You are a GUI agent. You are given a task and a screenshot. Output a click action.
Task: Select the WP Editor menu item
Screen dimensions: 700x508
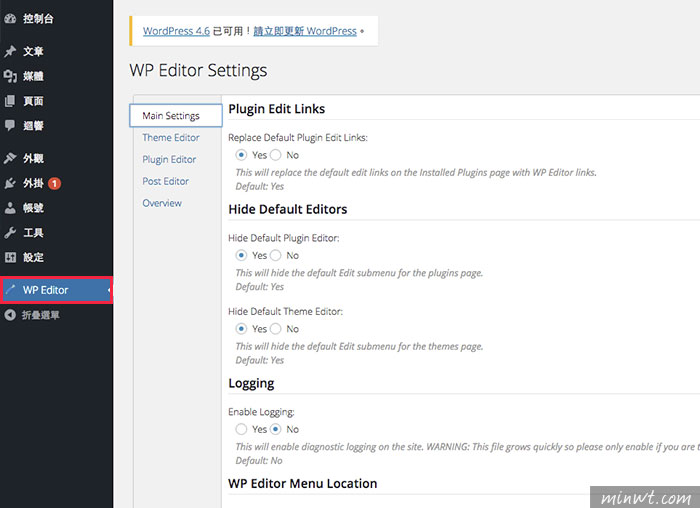(x=56, y=290)
